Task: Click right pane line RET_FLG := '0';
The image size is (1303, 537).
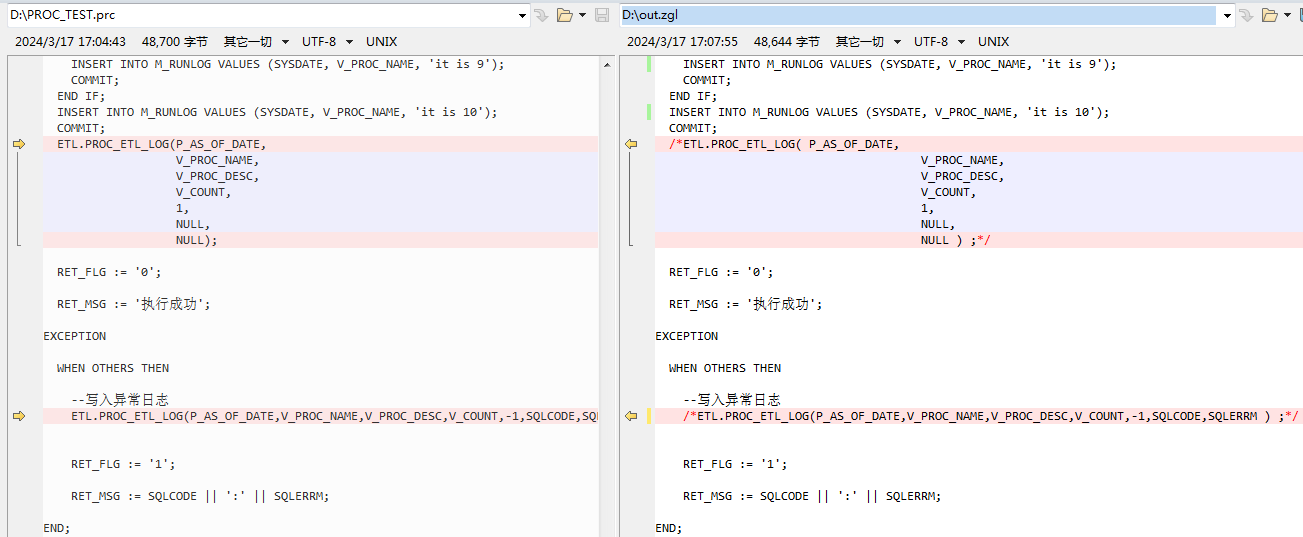Action: 721,272
